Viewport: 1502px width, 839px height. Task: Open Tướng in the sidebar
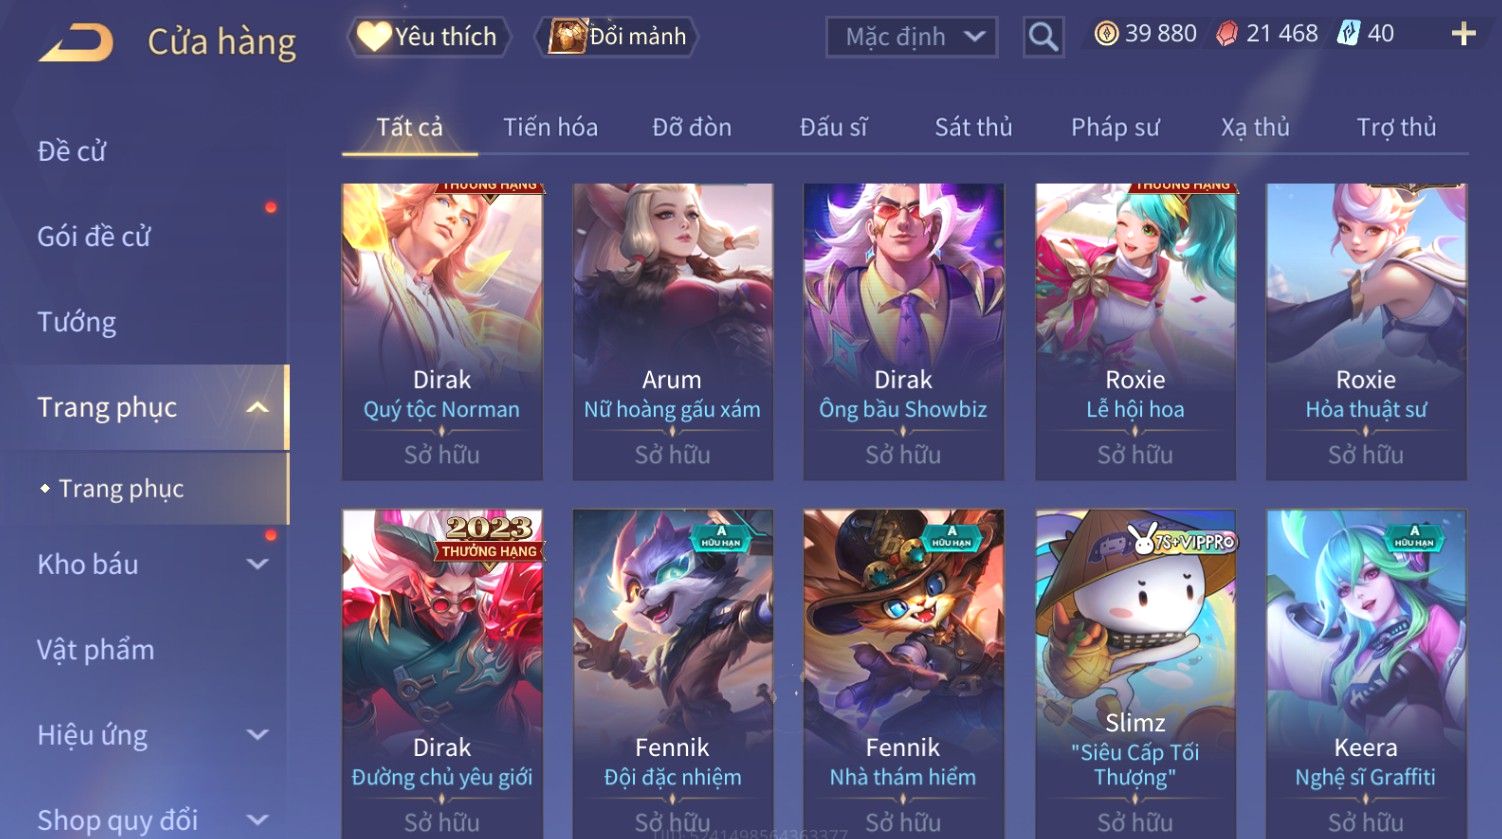77,322
